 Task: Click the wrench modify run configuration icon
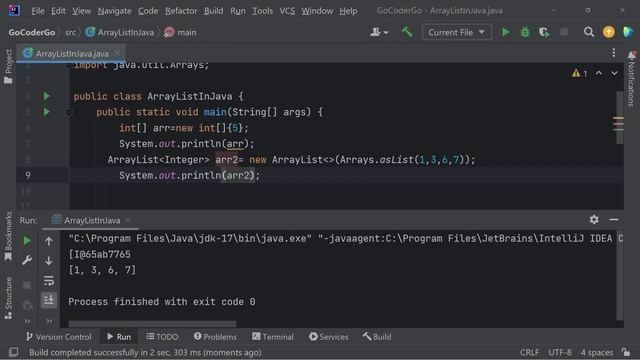(x=27, y=260)
